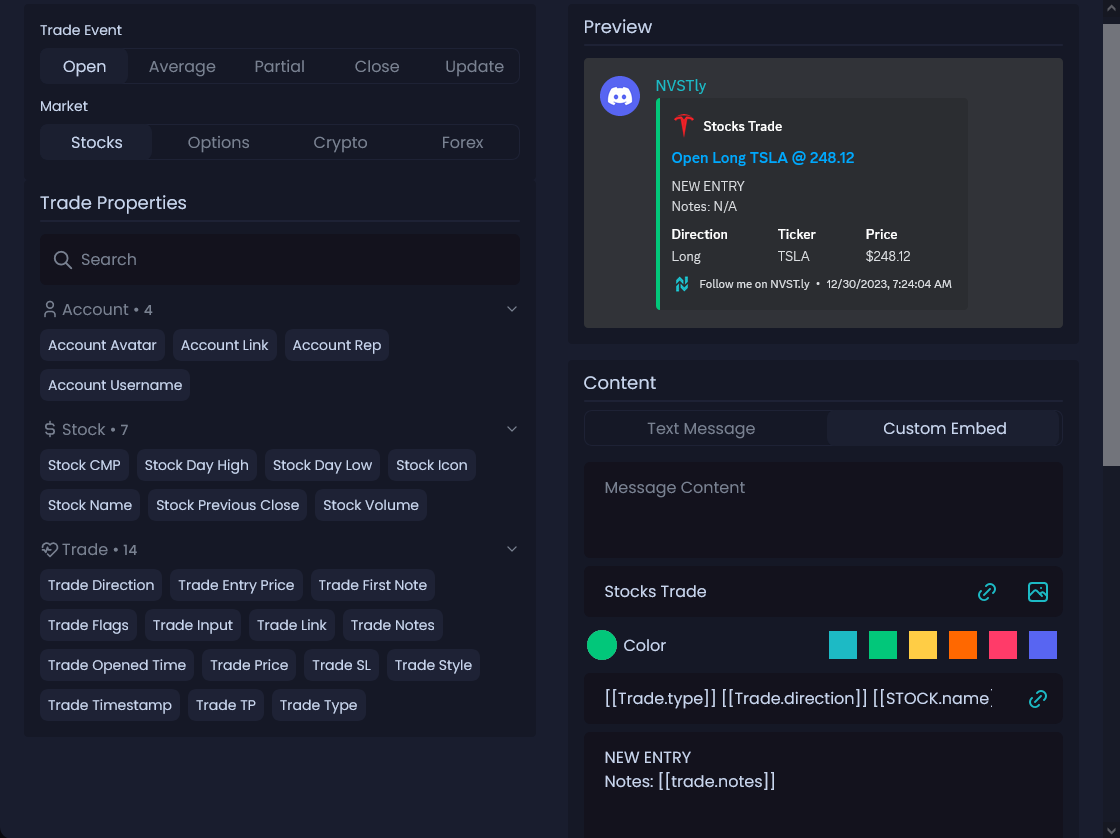Open the 'Open Long TSLA @ 248.12' preview link
This screenshot has height=838, width=1120.
click(762, 158)
